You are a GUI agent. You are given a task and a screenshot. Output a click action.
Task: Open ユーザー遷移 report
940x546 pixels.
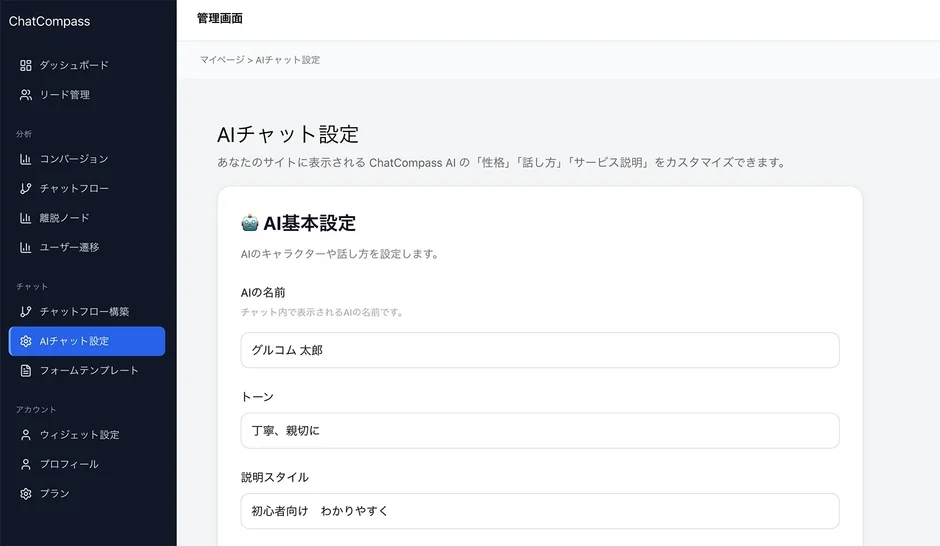tap(87, 247)
